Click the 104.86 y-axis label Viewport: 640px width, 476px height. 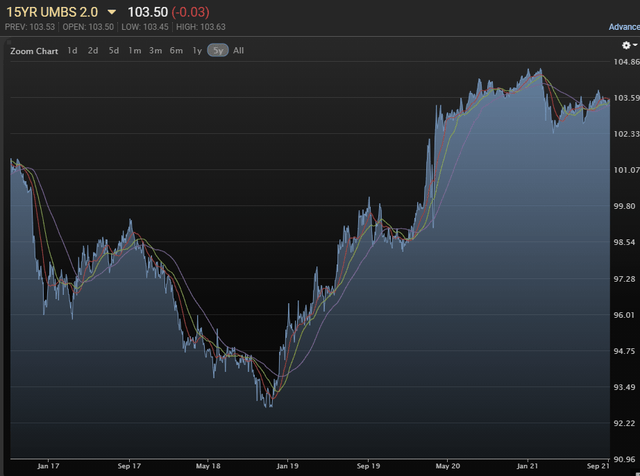(627, 62)
